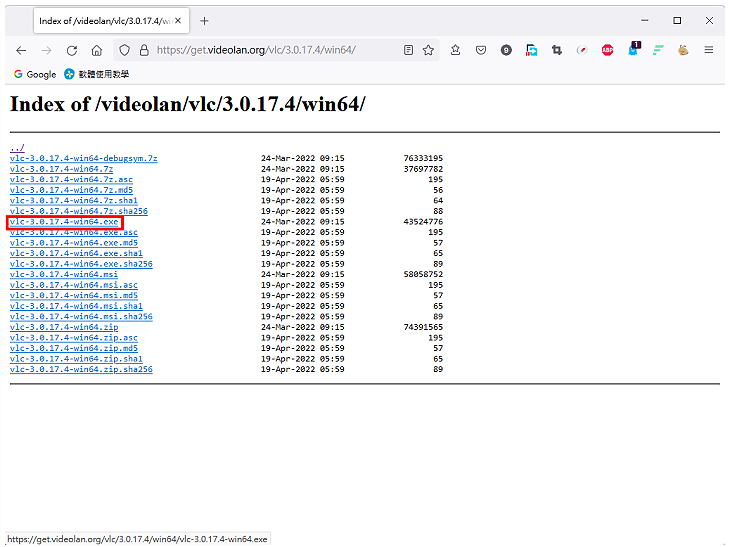This screenshot has height=547, width=731.
Task: Open extension with badge number 1
Action: pos(634,49)
